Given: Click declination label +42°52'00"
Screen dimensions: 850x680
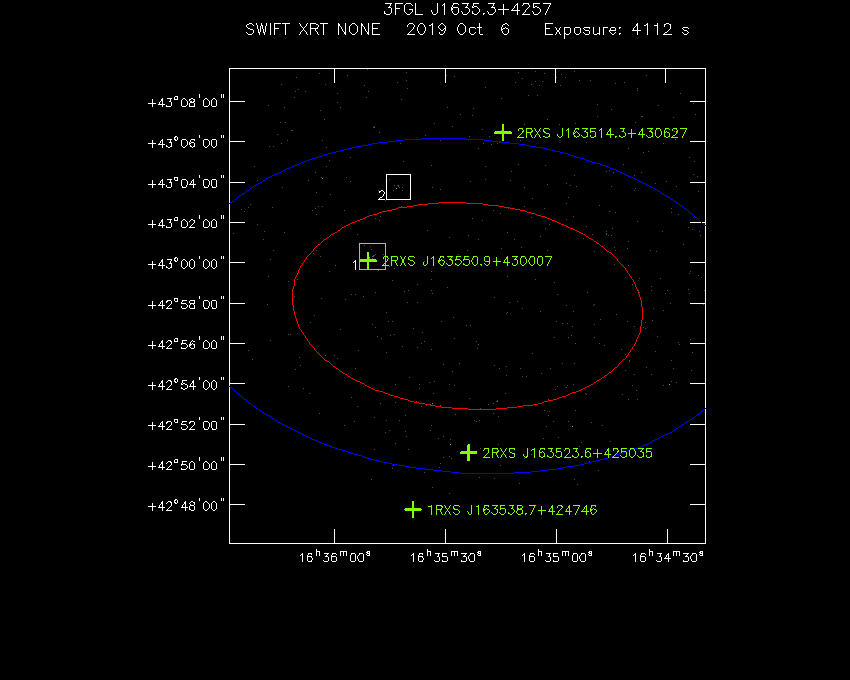Looking at the screenshot, I should (186, 425).
